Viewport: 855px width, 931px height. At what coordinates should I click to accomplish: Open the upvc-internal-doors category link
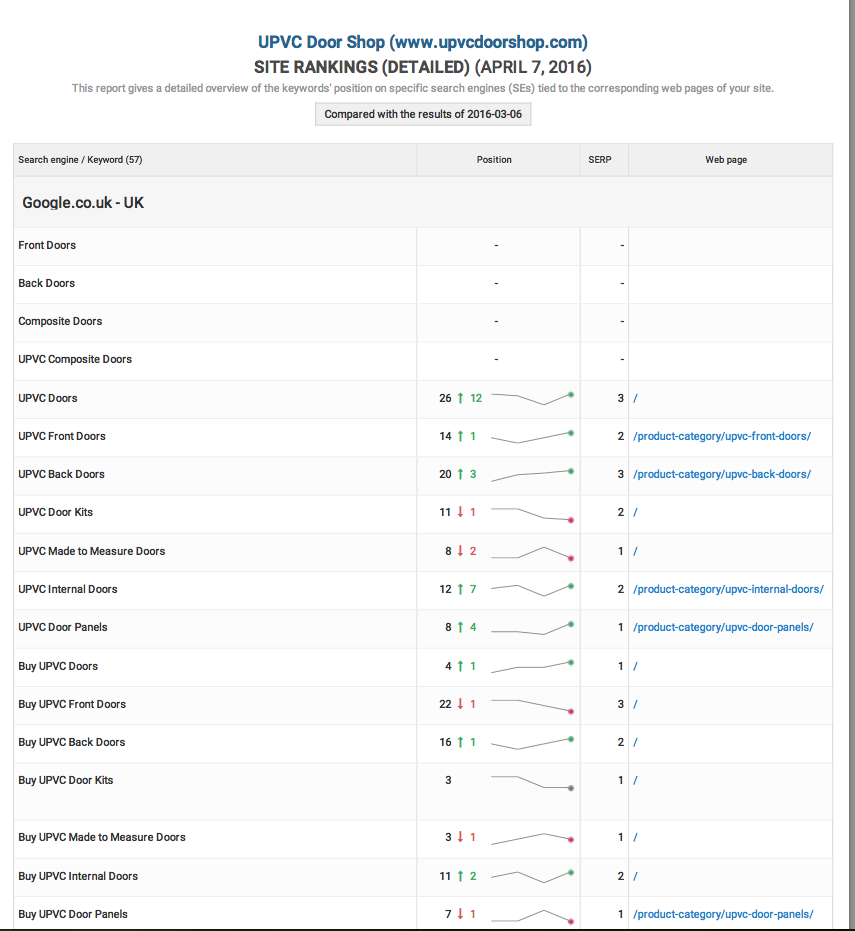click(729, 590)
